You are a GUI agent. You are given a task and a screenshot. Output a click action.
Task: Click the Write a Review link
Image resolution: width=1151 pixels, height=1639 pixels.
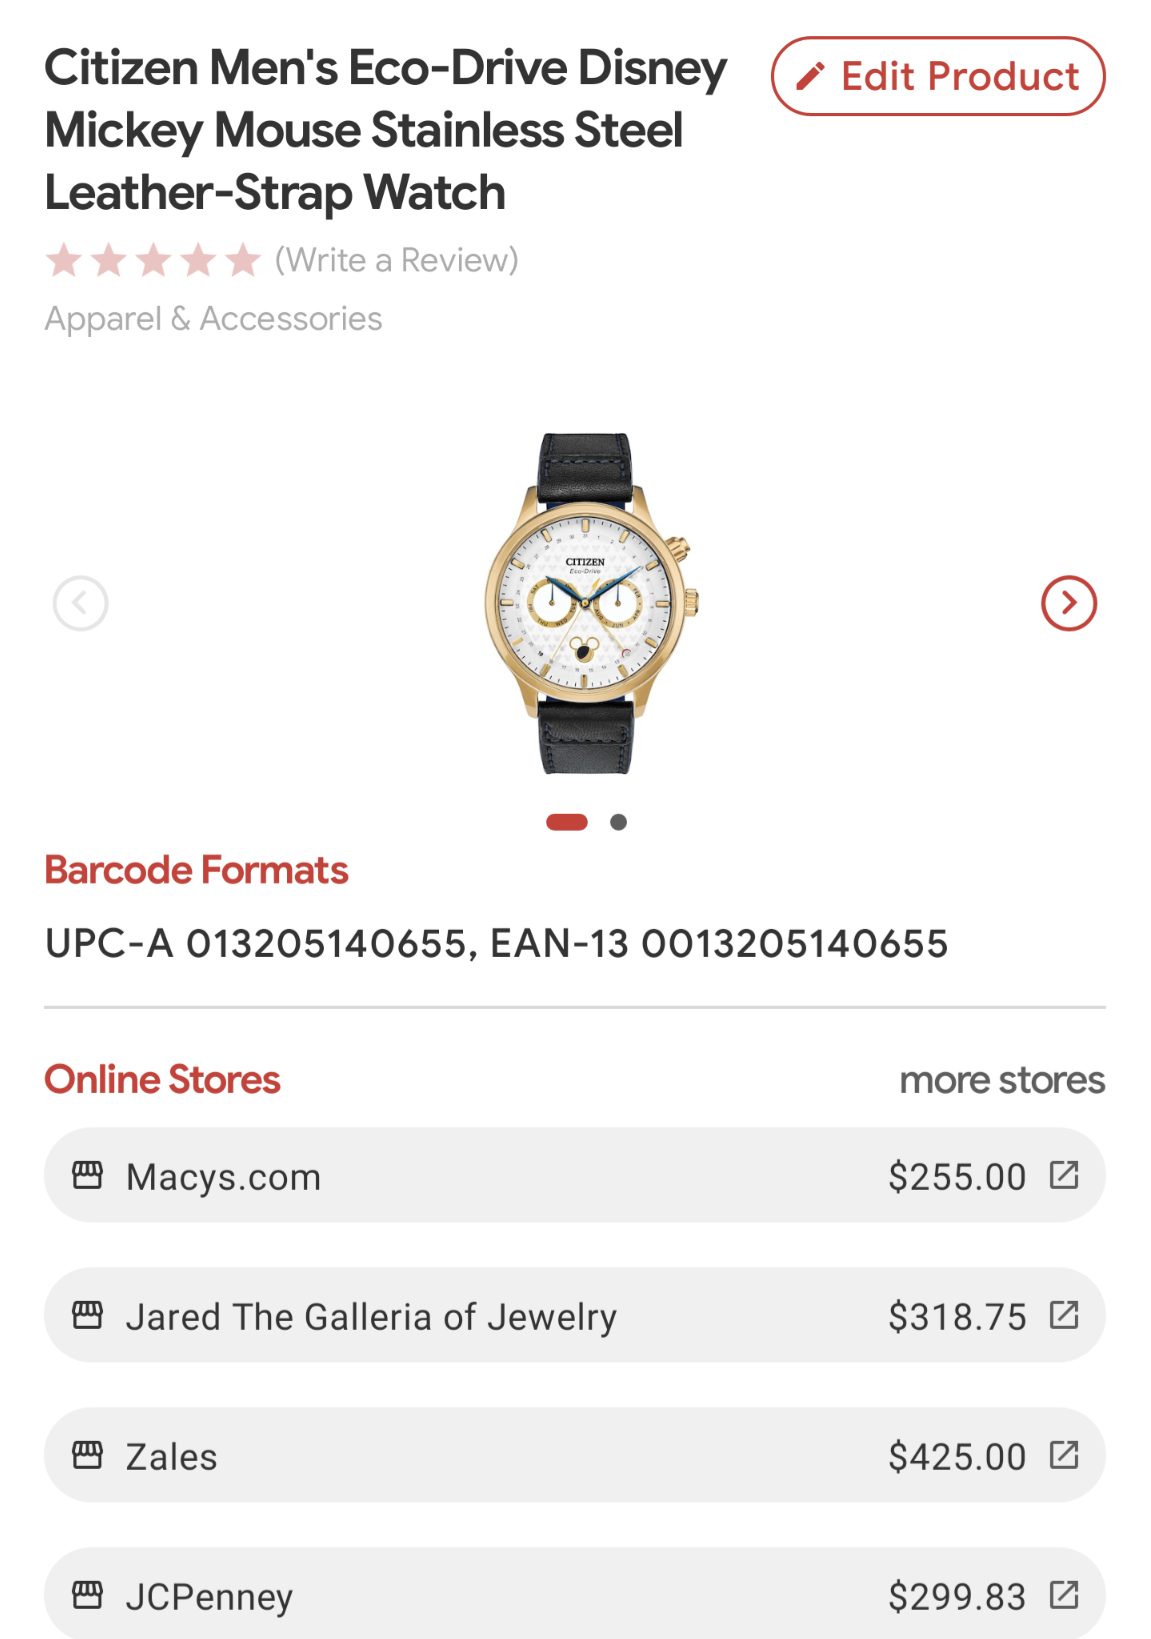click(397, 260)
